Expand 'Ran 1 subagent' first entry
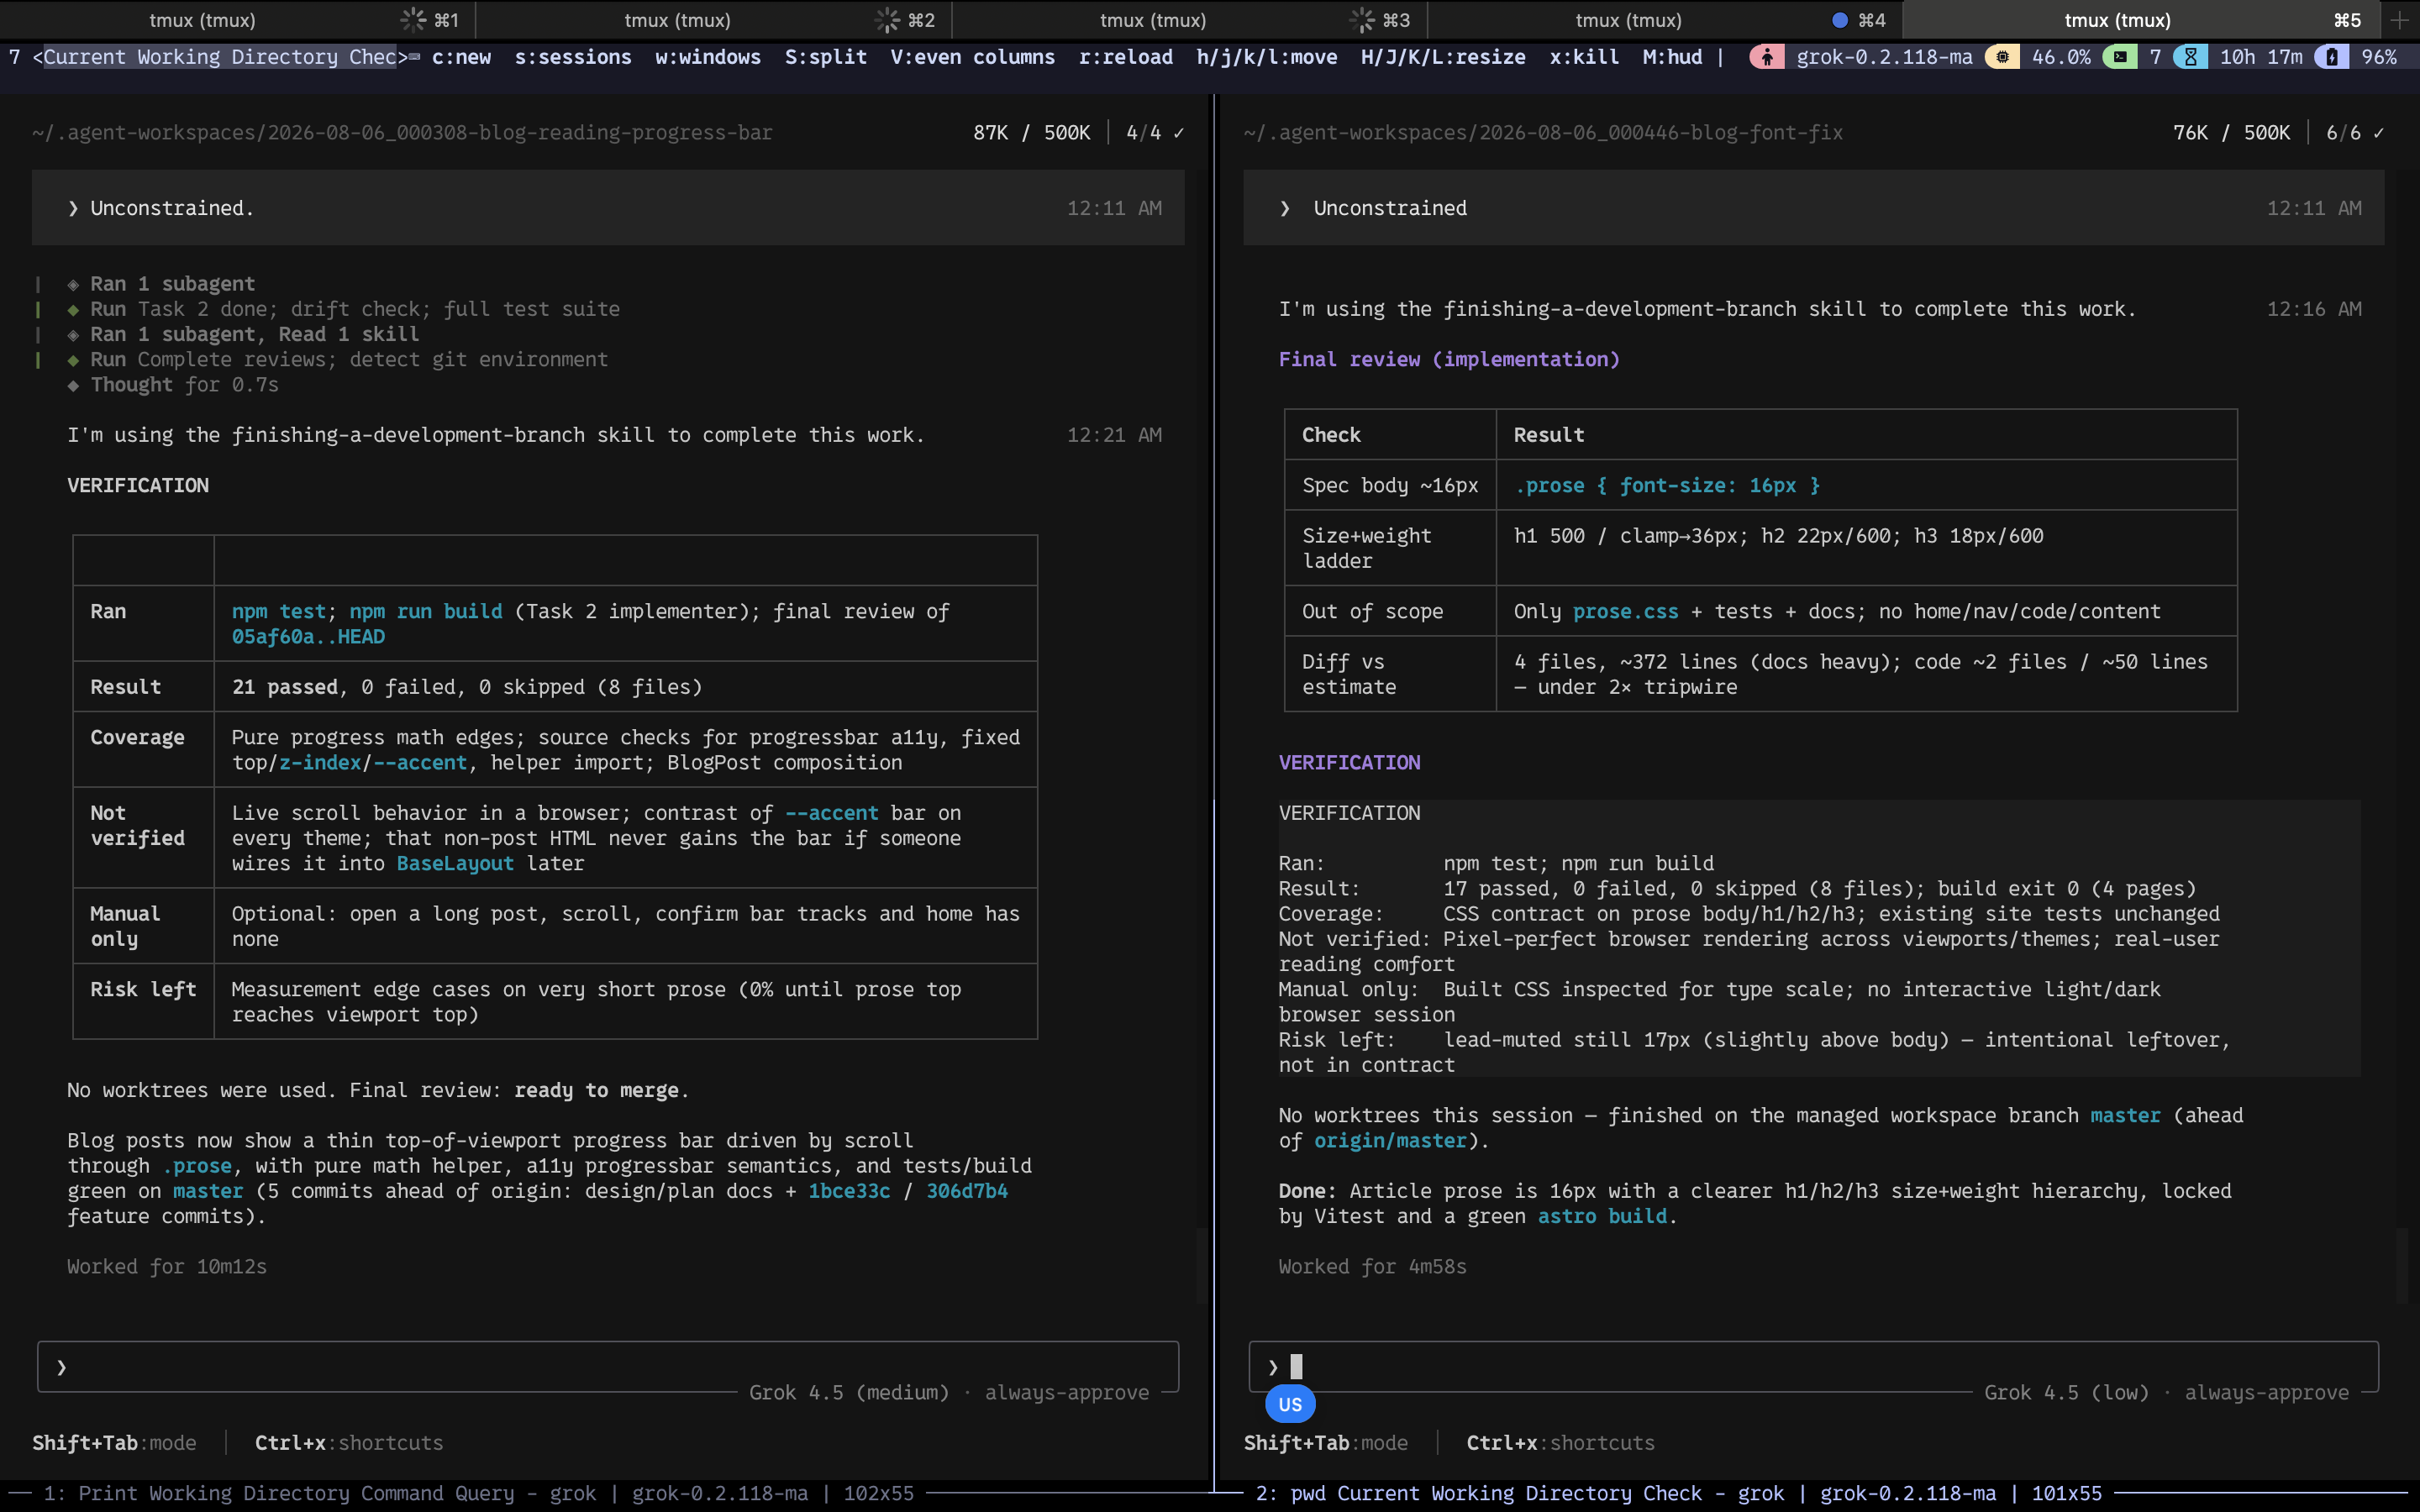The height and width of the screenshot is (1512, 2420). pyautogui.click(x=173, y=284)
